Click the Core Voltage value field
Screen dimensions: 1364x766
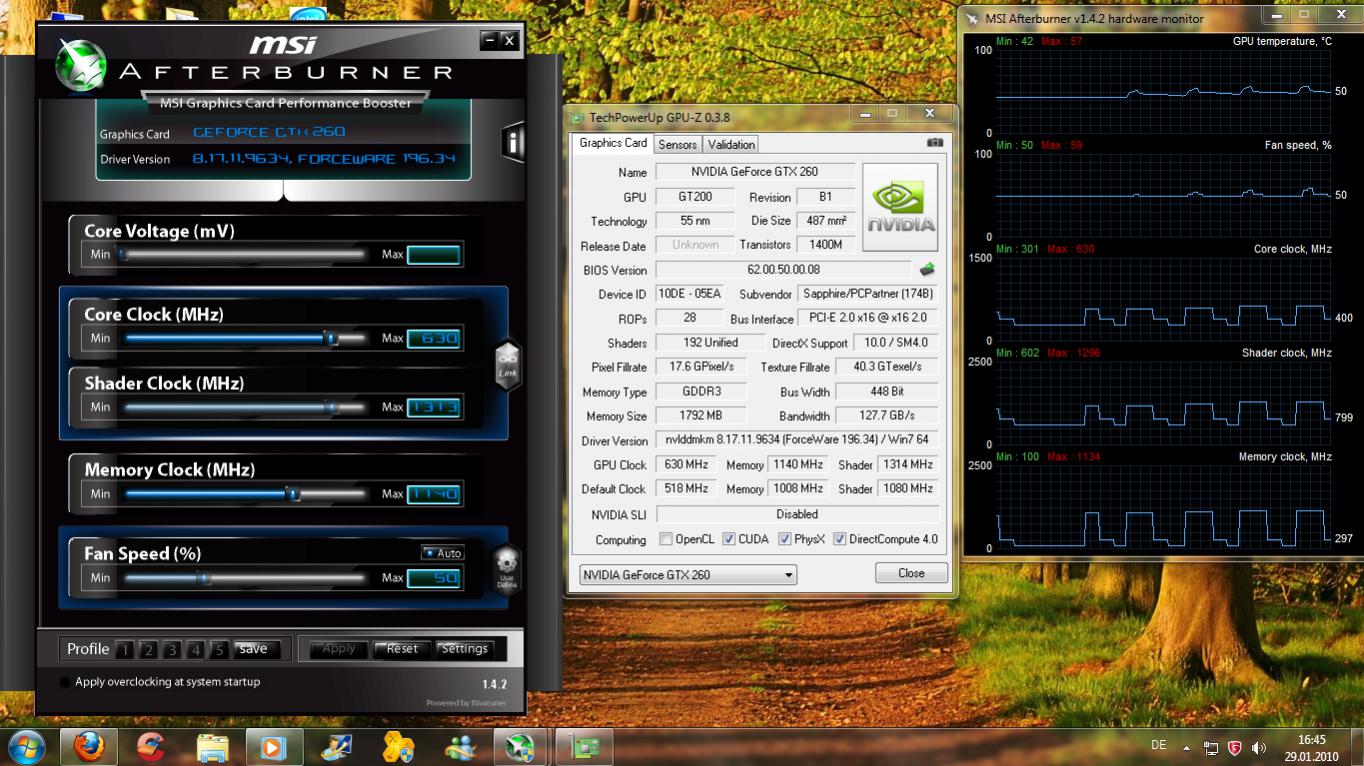coord(434,255)
